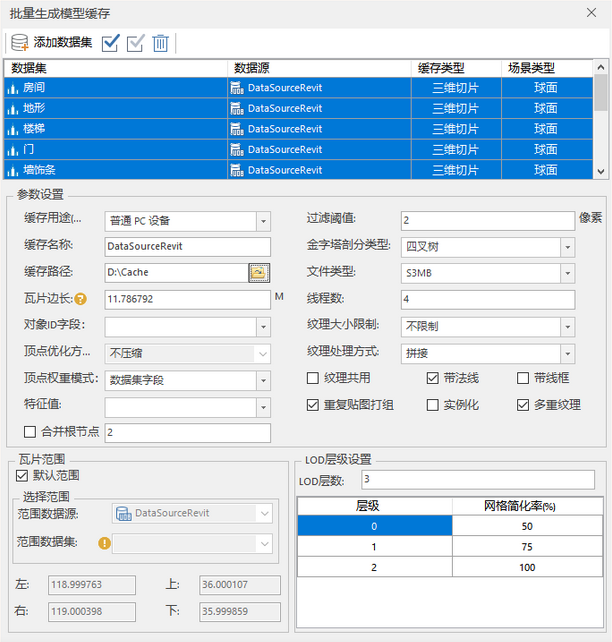Open the 范围数据集 dropdown arrow

tap(264, 544)
